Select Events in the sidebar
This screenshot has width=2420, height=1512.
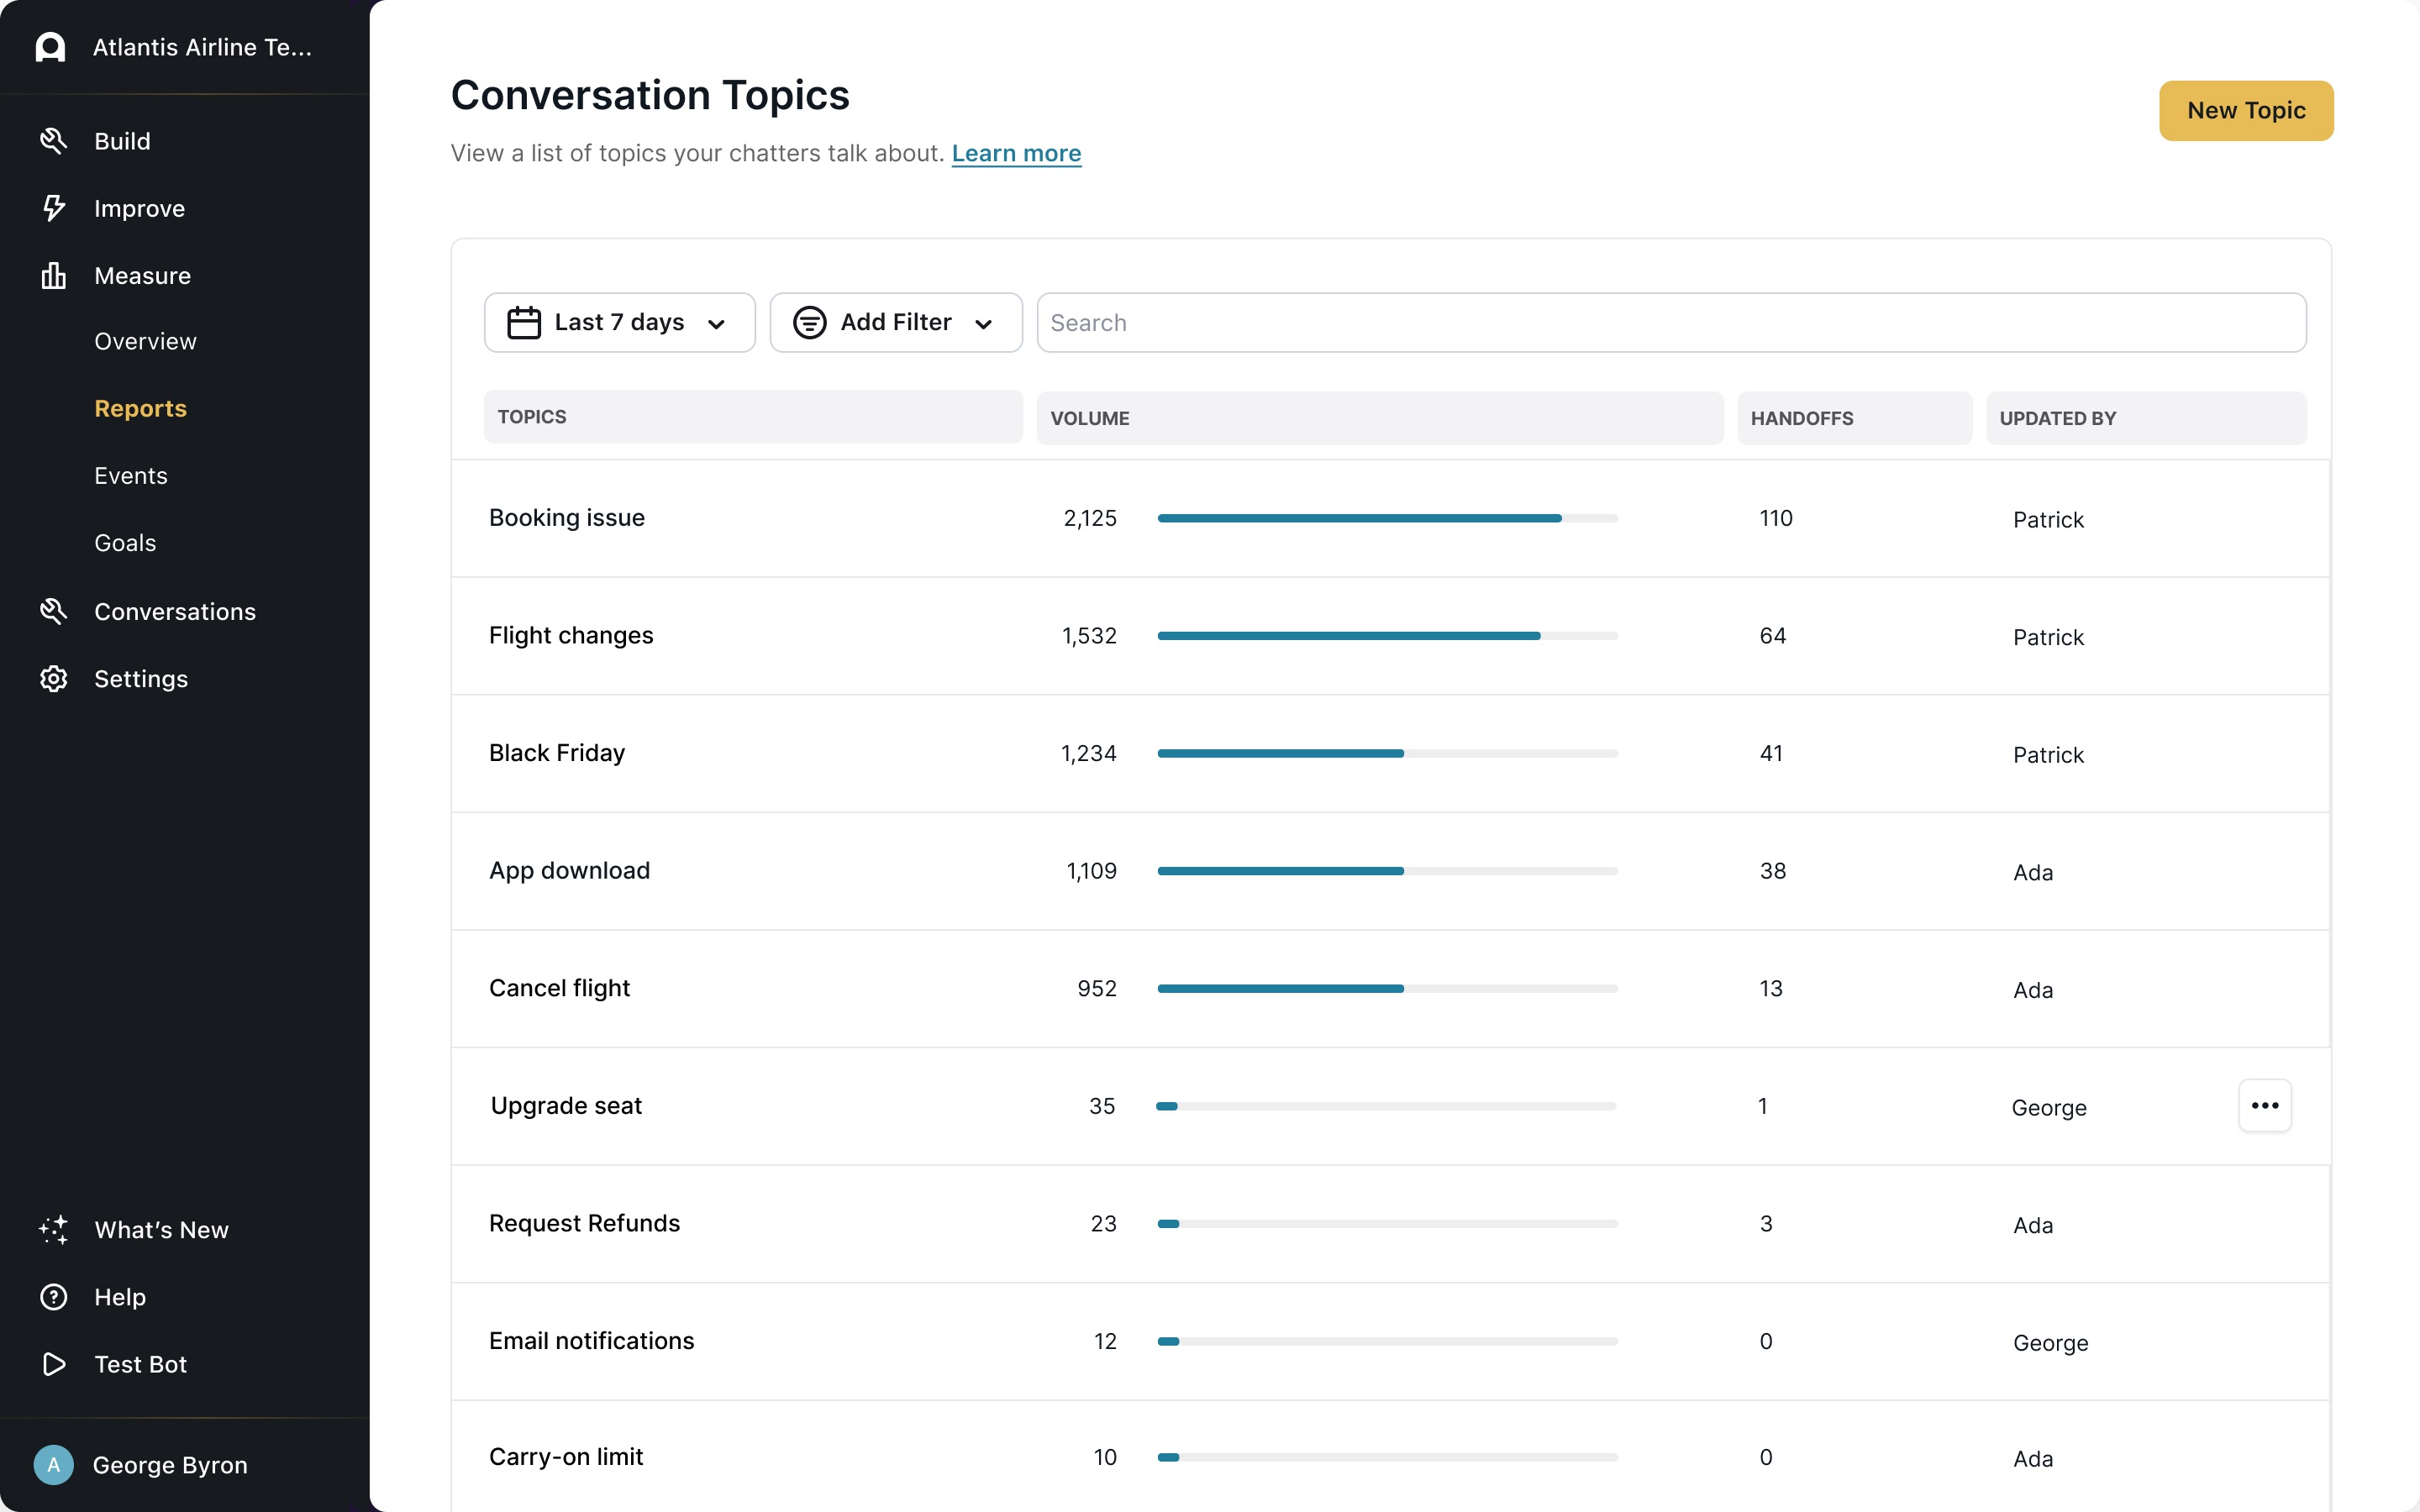[x=131, y=476]
